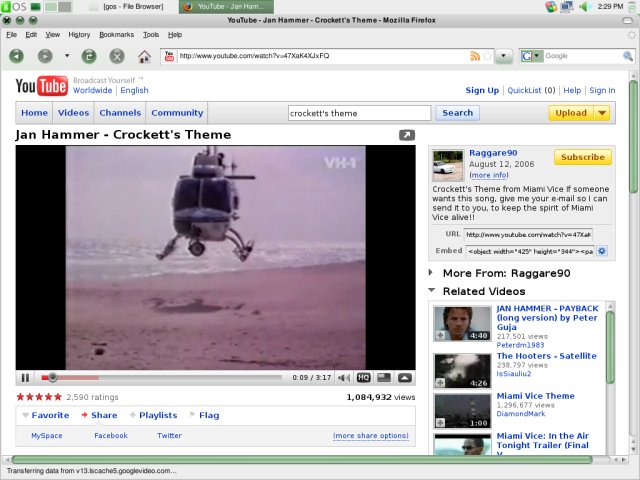The height and width of the screenshot is (480, 640).
Task: Go to the YouTube Home tab
Action: pos(34,113)
